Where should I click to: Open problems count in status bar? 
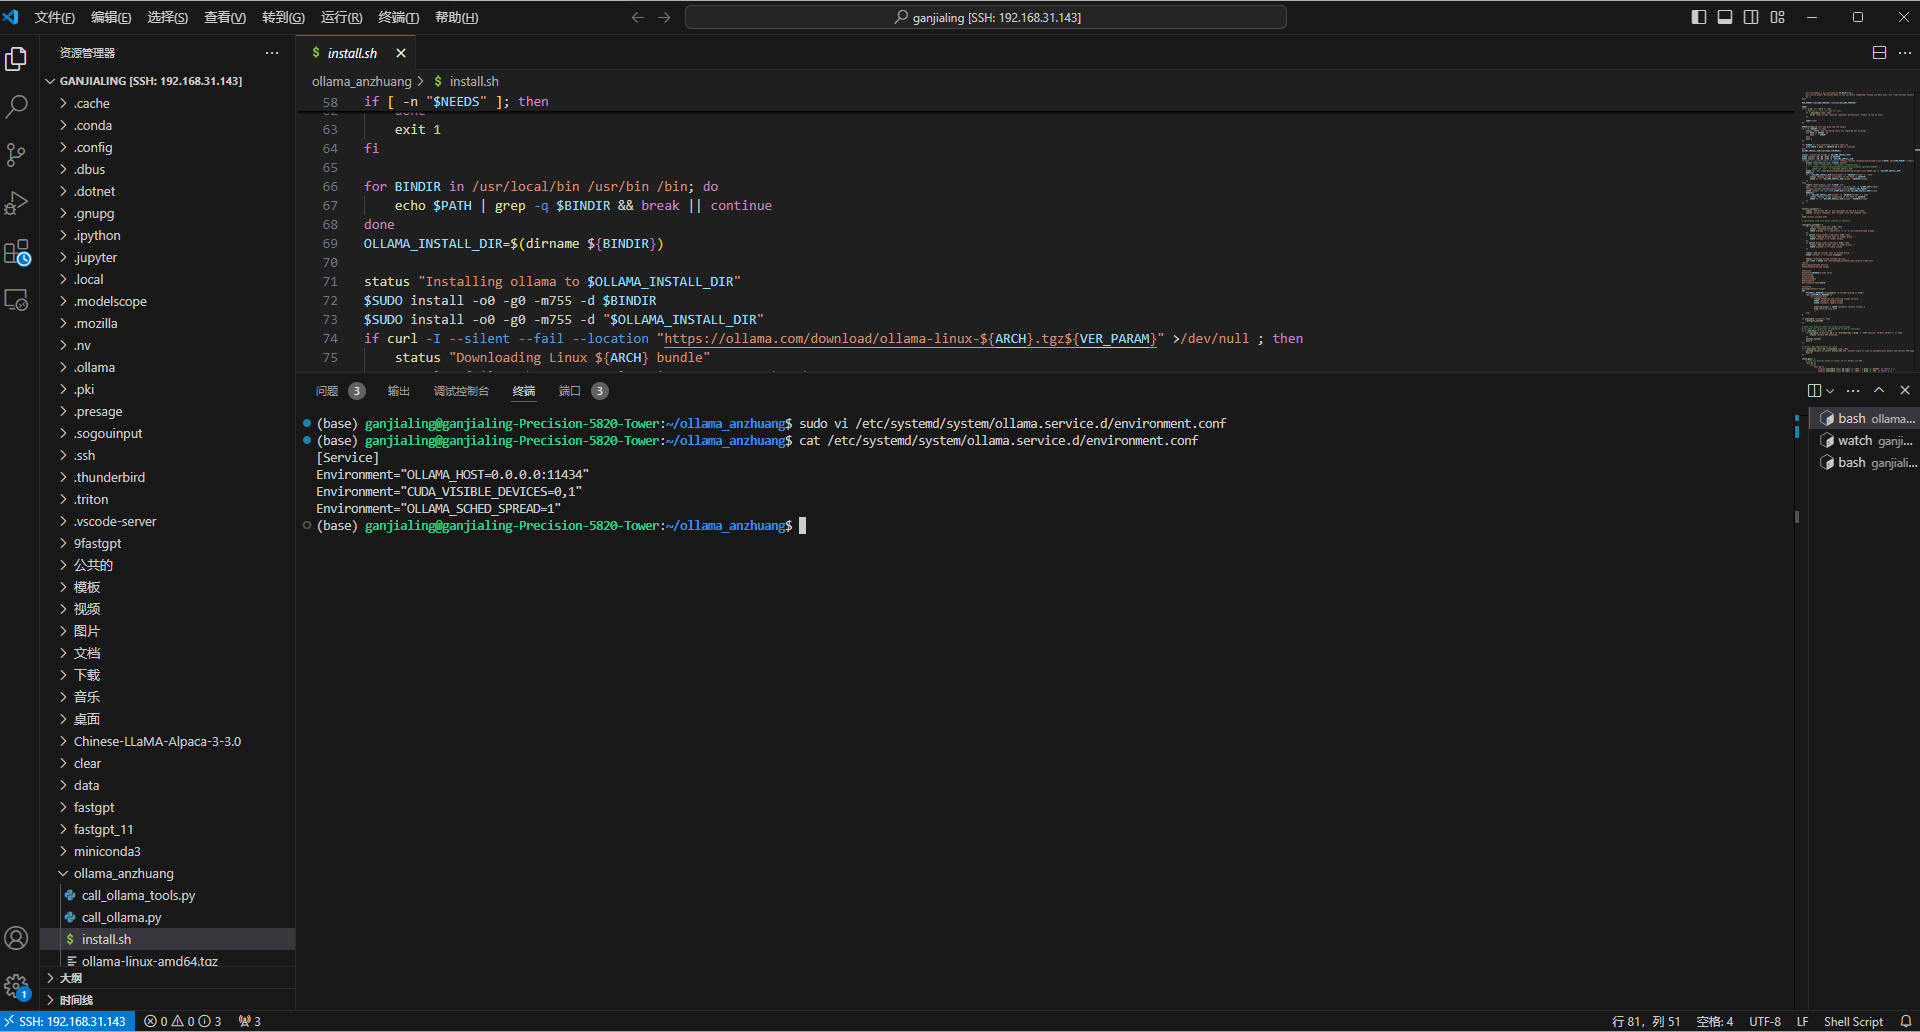[183, 1021]
